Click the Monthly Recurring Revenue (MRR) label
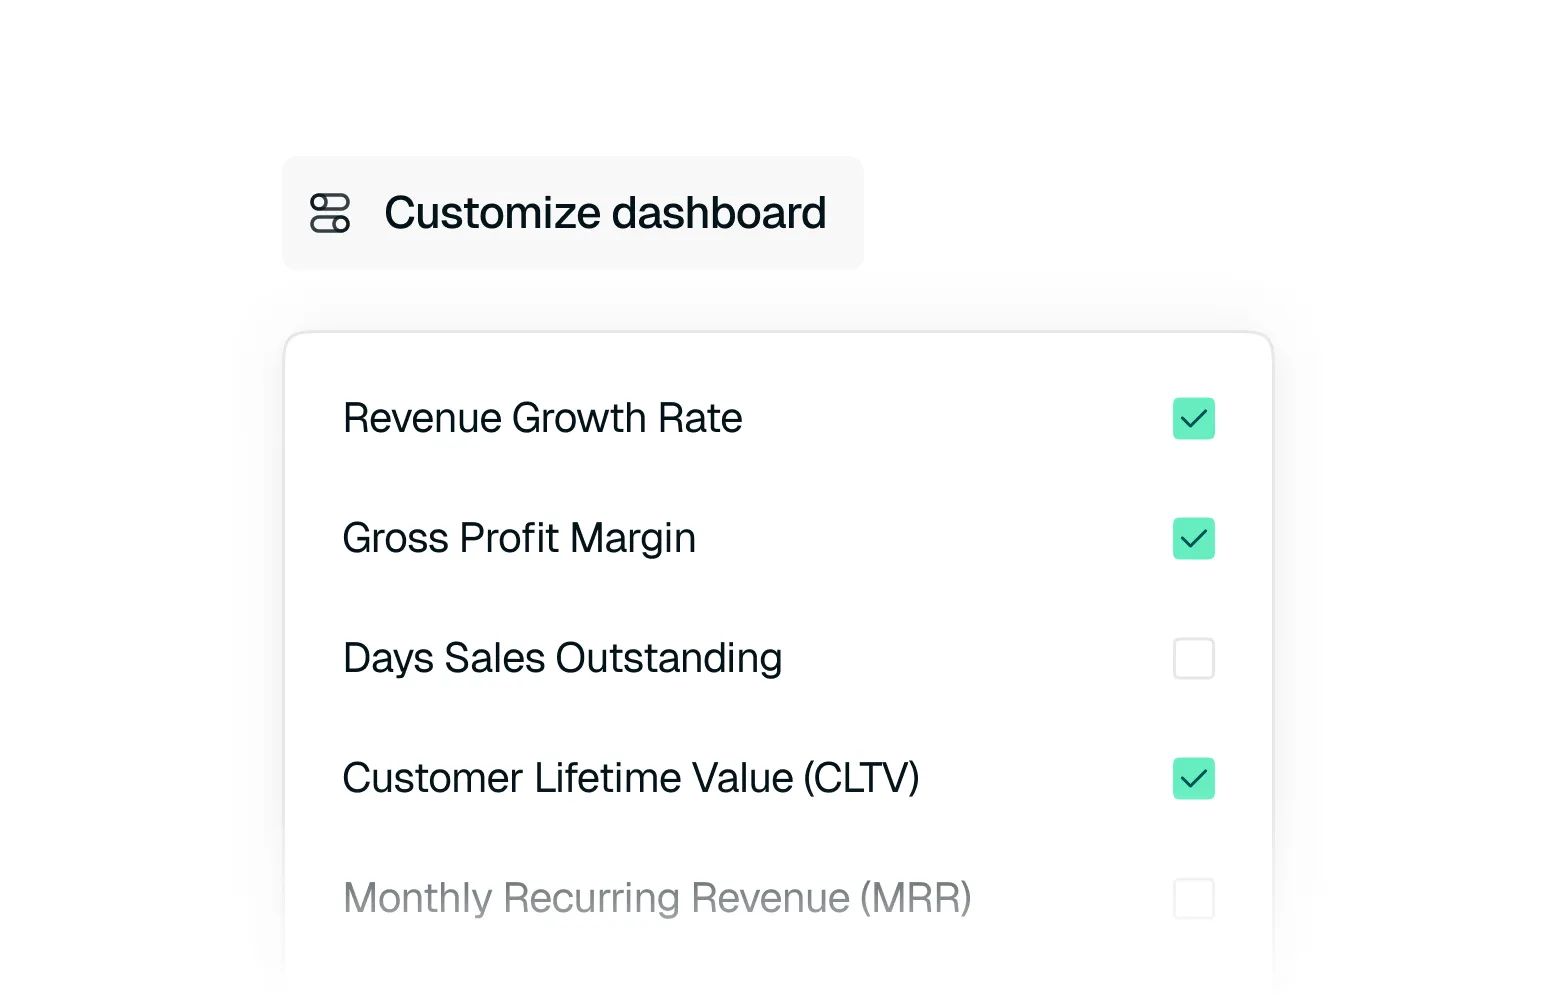The height and width of the screenshot is (1005, 1557). pyautogui.click(x=657, y=898)
